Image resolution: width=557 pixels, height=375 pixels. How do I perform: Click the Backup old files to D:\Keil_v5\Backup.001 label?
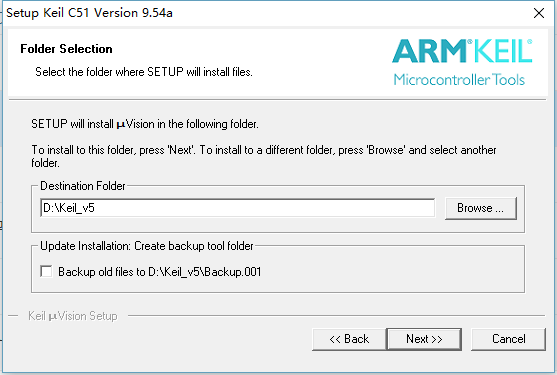[x=159, y=272]
